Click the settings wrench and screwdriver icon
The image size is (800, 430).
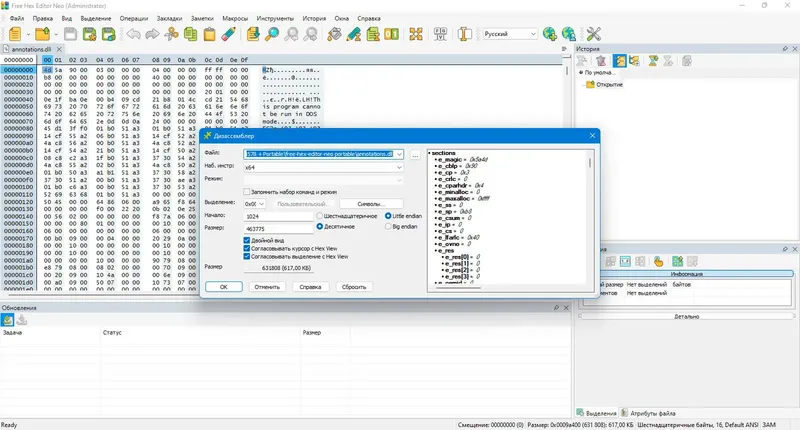click(593, 34)
